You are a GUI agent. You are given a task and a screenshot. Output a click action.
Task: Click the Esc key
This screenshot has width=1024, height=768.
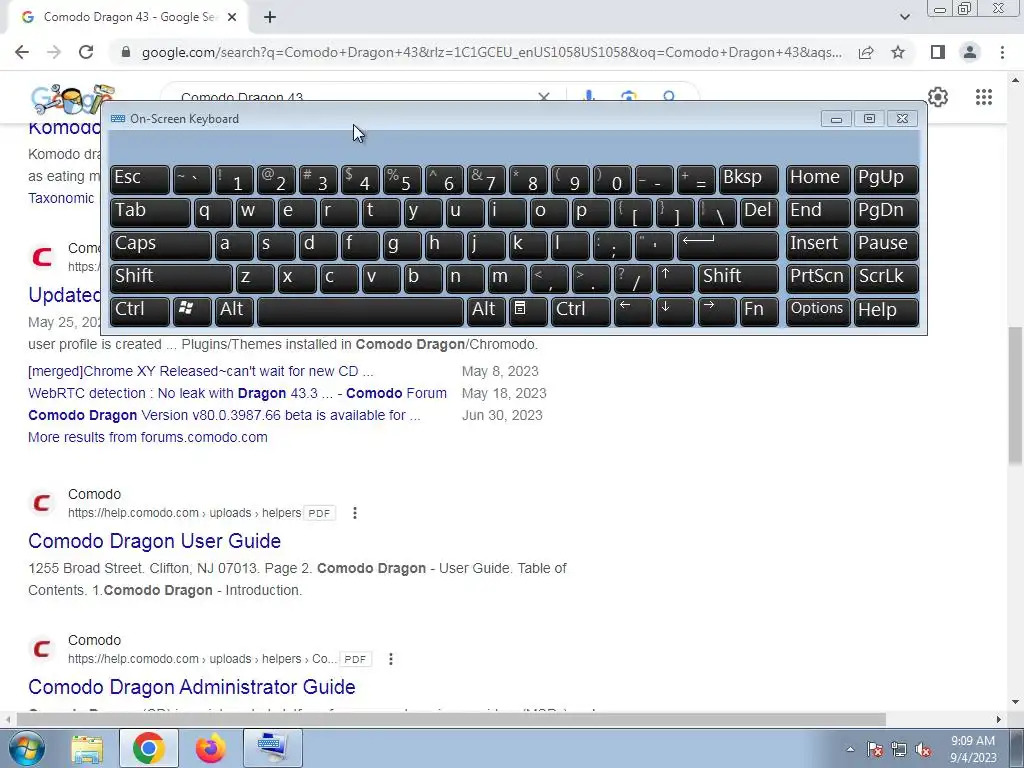click(x=140, y=180)
